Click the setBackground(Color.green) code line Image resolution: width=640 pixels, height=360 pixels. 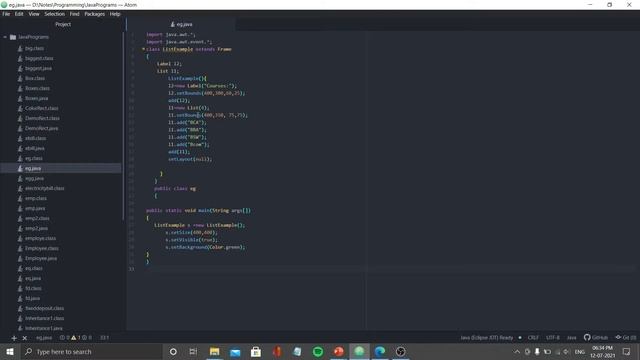(x=205, y=247)
